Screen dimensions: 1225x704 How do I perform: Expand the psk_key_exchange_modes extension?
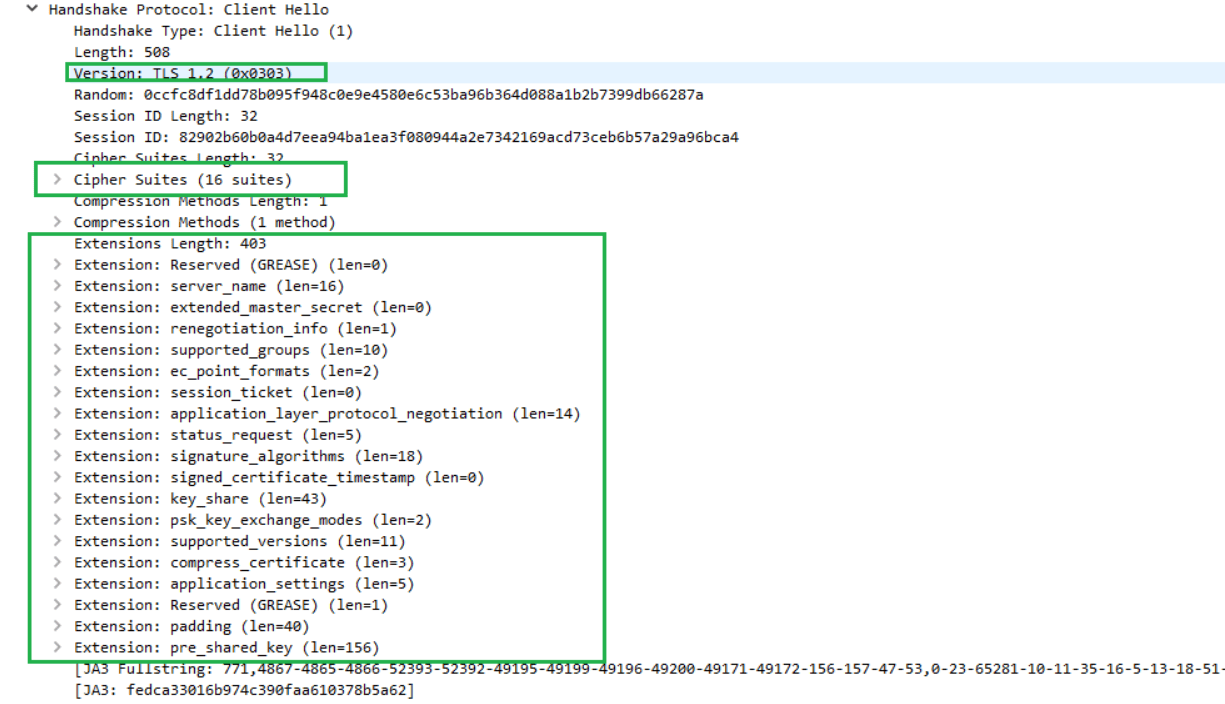[x=57, y=520]
